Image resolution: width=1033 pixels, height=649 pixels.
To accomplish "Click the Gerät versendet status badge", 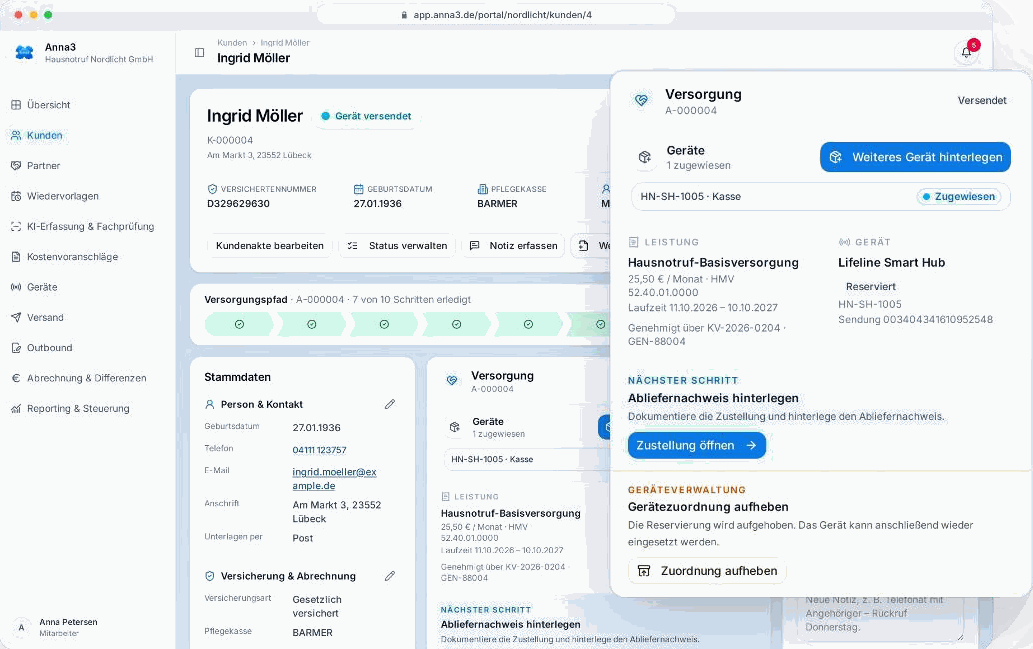I will (366, 116).
